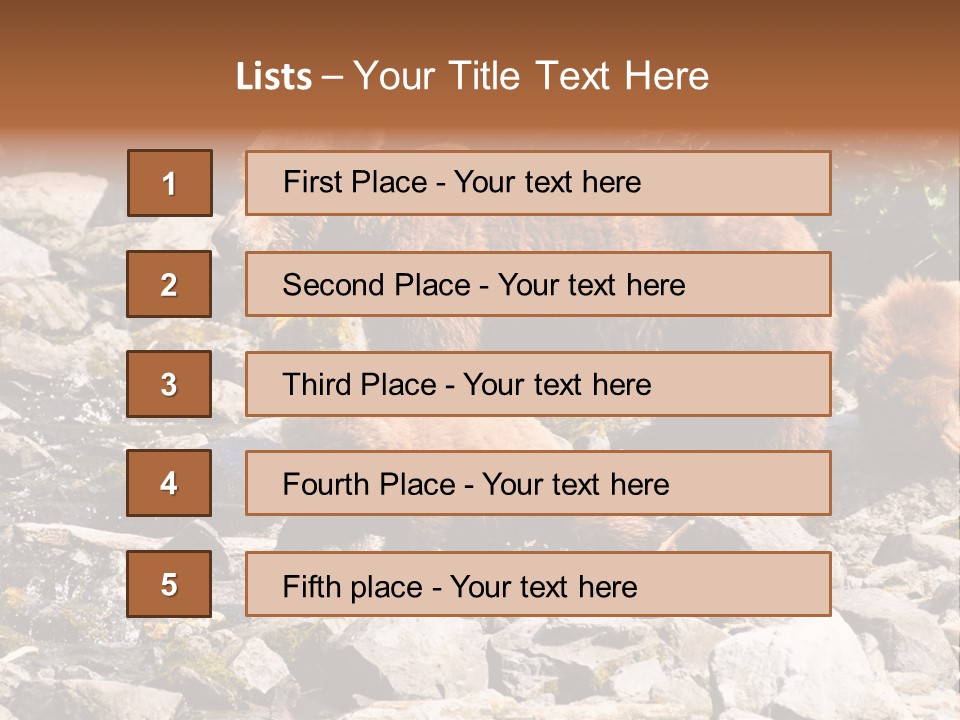Viewport: 960px width, 720px height.
Task: Click the slide title text
Action: (x=473, y=76)
